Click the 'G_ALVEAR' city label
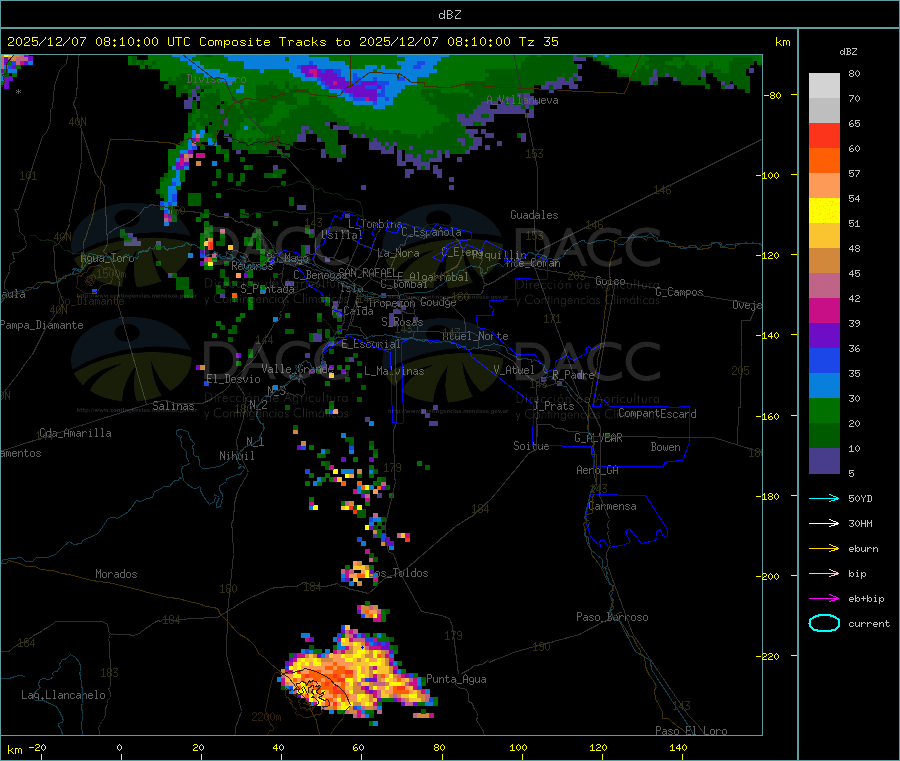This screenshot has width=900, height=761. click(x=598, y=438)
